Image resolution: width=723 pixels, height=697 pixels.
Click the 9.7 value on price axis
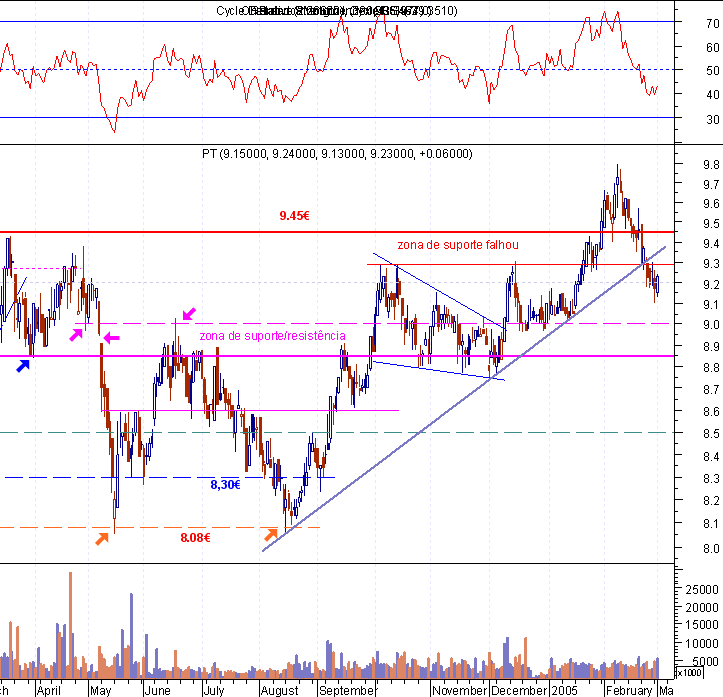pyautogui.click(x=711, y=184)
